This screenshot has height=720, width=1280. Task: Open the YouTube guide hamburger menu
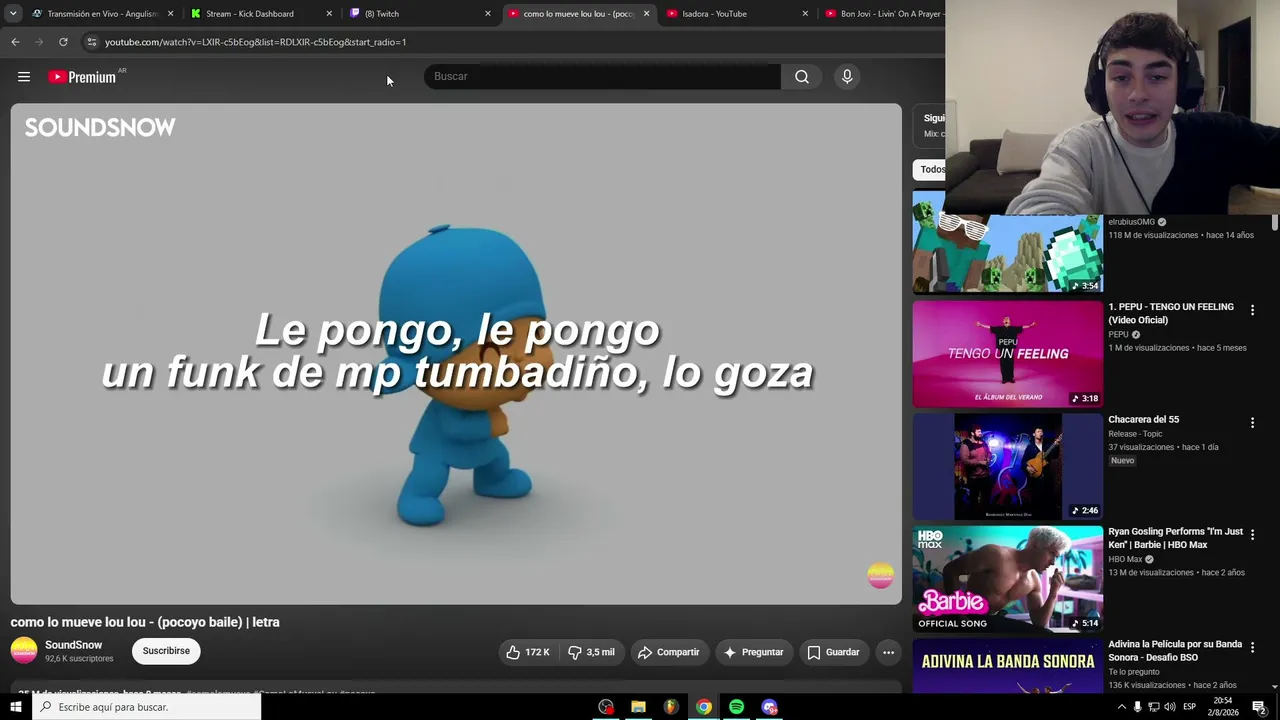(x=24, y=77)
